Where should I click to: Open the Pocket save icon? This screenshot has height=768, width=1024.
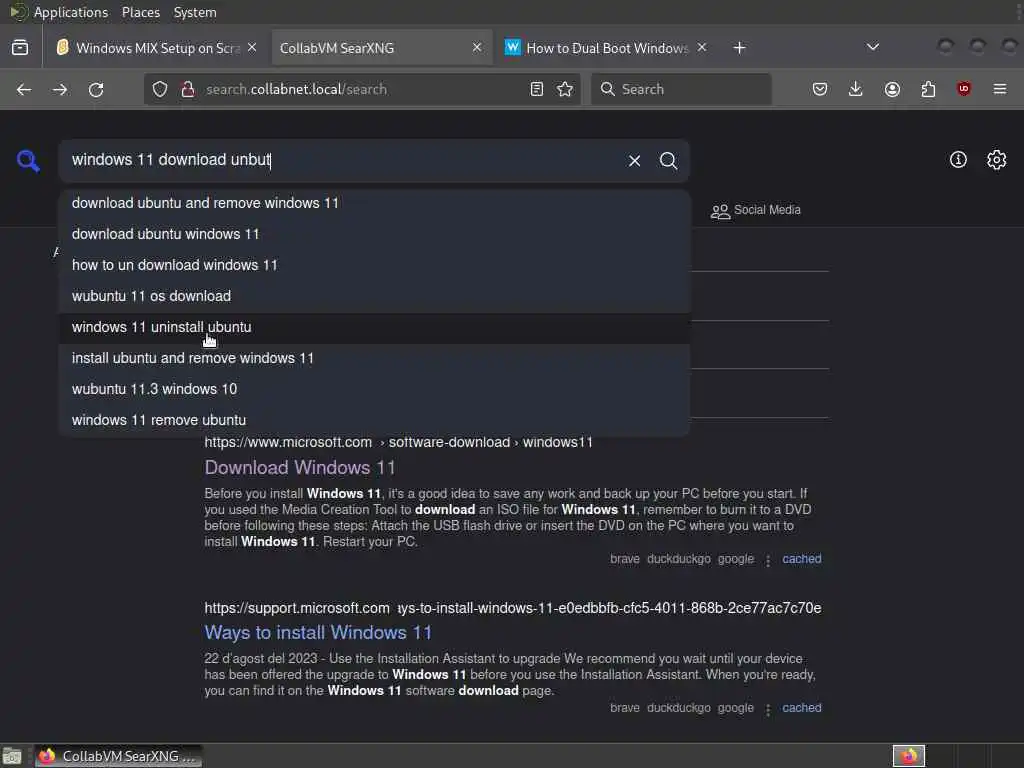(x=820, y=89)
